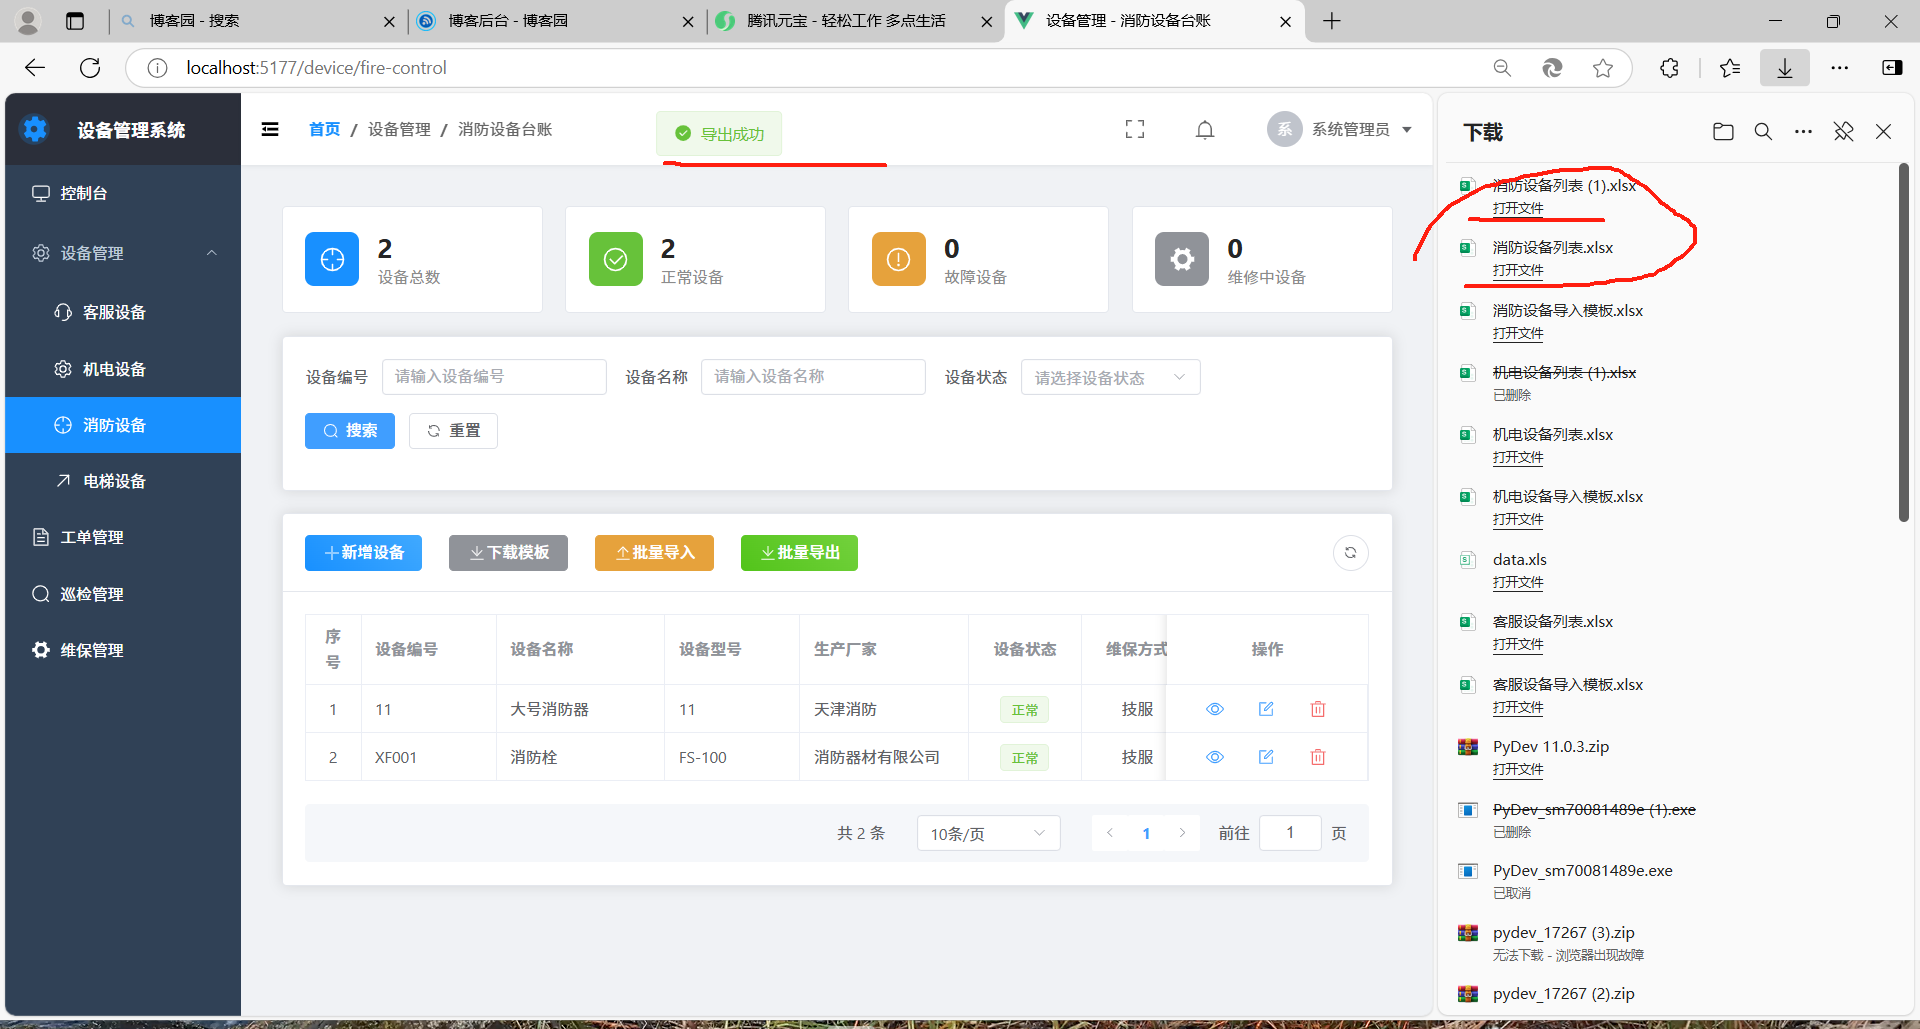Viewport: 1920px width, 1029px height.
Task: Reload the current page
Action: pos(90,68)
